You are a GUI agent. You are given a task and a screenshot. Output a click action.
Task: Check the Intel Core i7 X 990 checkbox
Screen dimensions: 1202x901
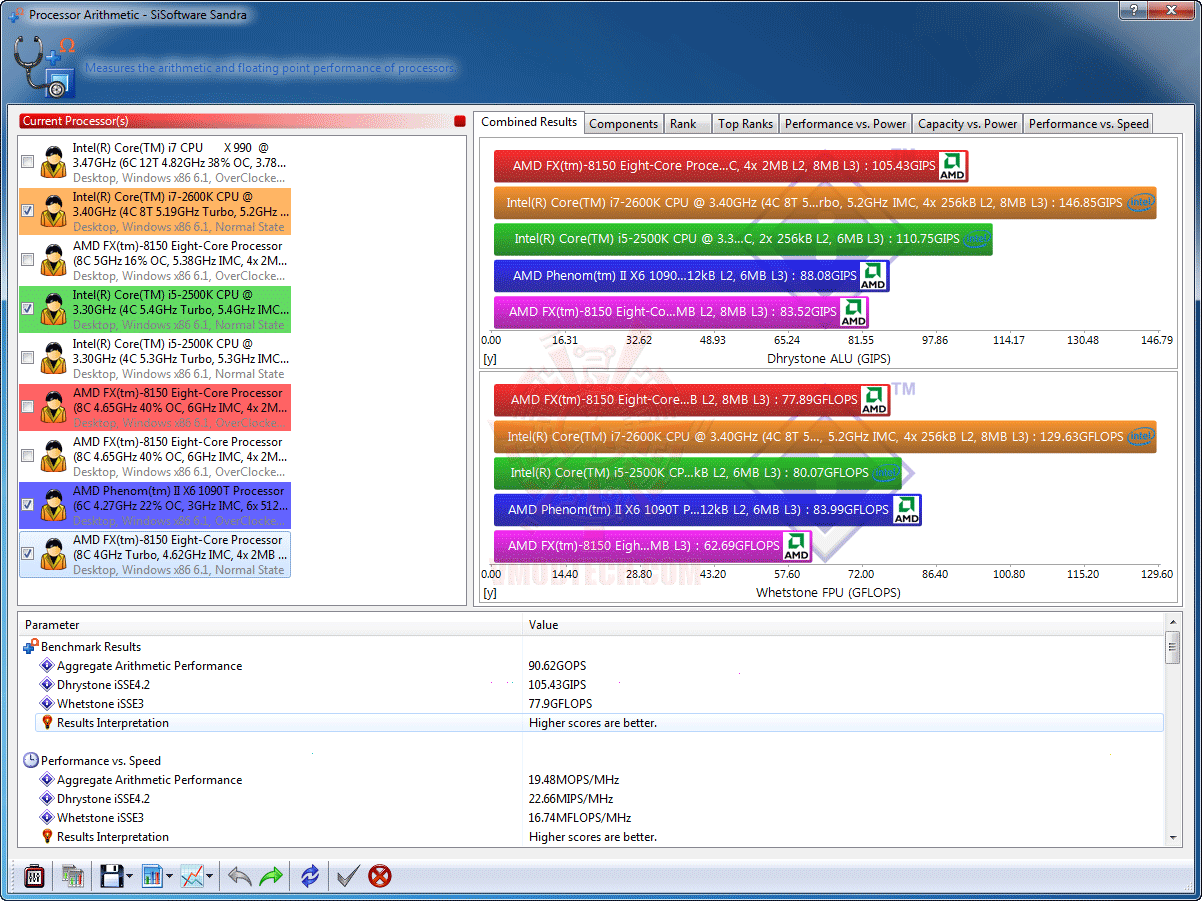pos(28,162)
